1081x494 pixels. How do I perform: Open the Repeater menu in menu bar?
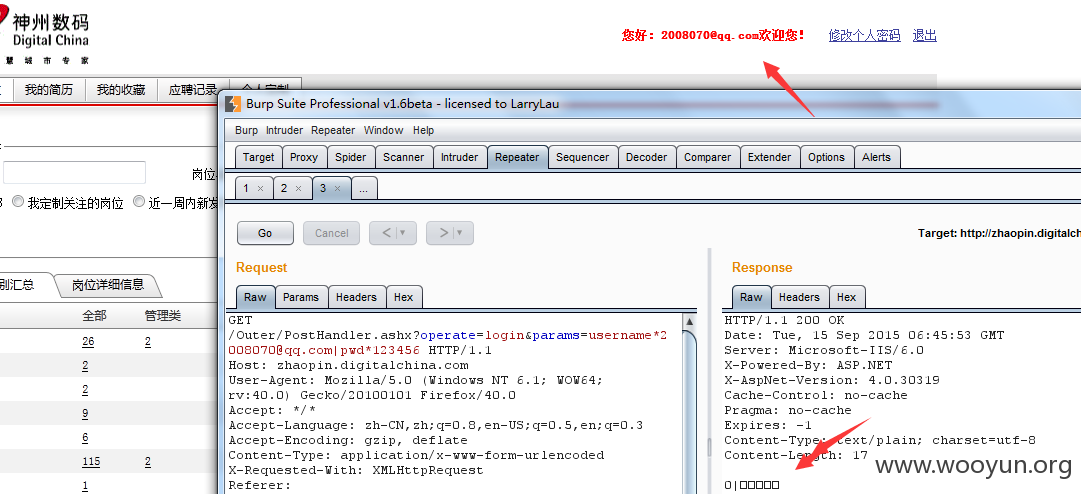pos(332,130)
